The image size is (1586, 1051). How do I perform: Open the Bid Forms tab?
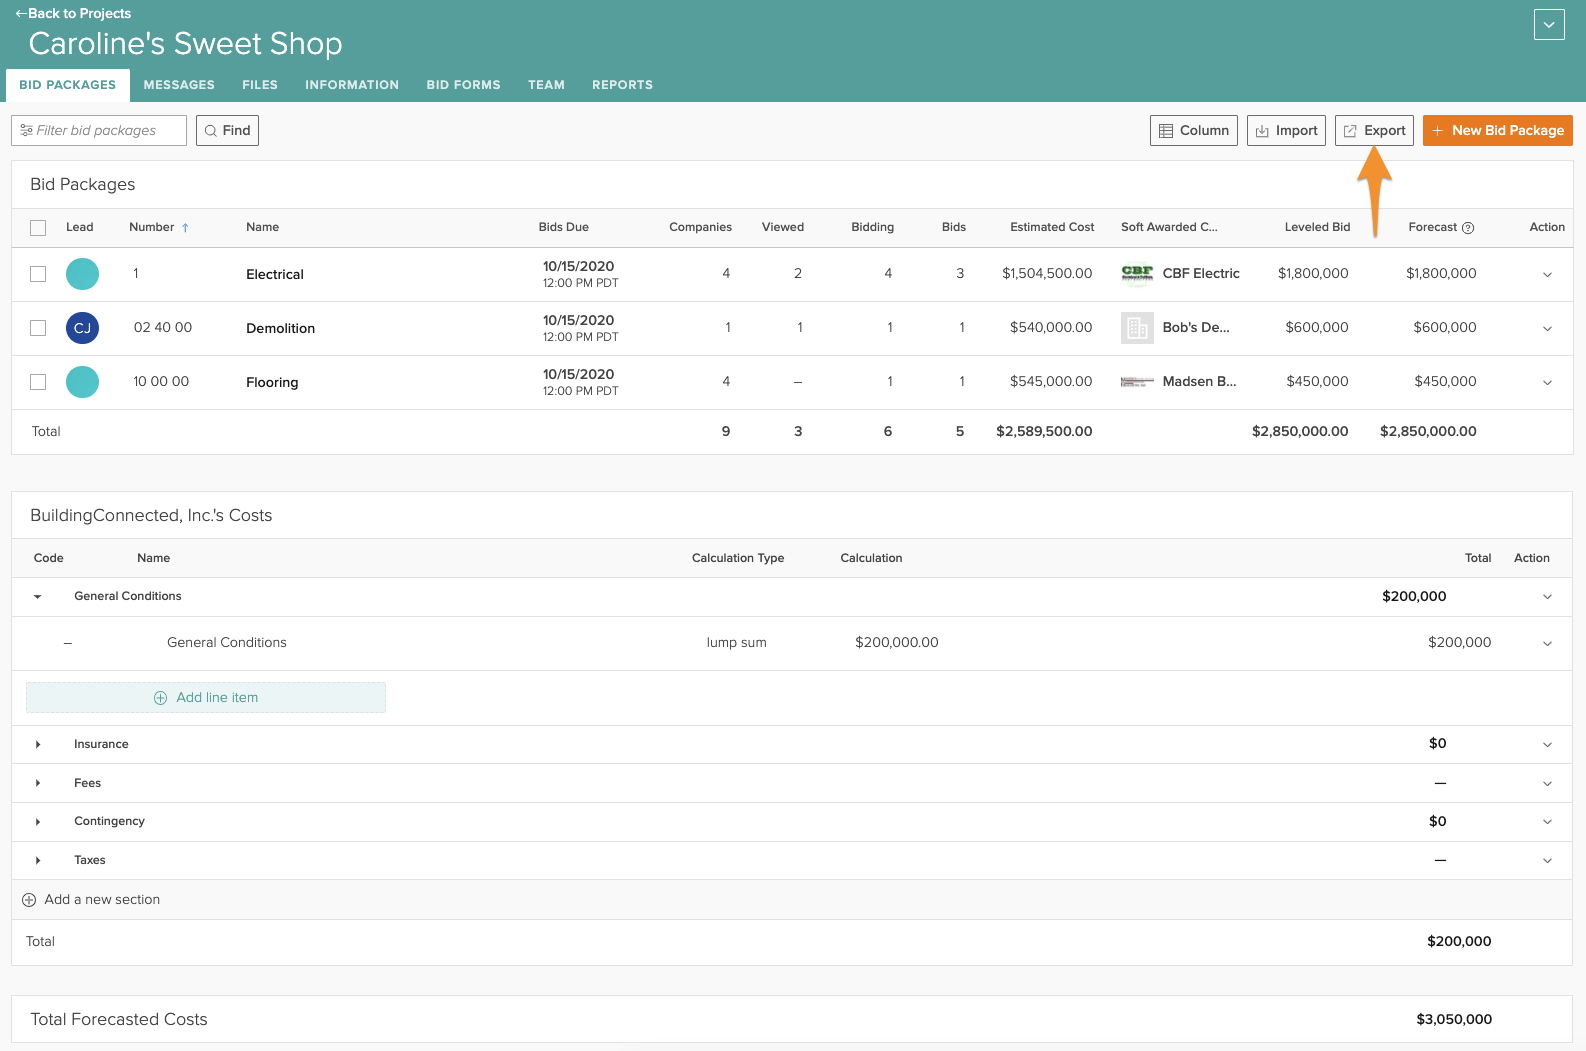coord(463,85)
